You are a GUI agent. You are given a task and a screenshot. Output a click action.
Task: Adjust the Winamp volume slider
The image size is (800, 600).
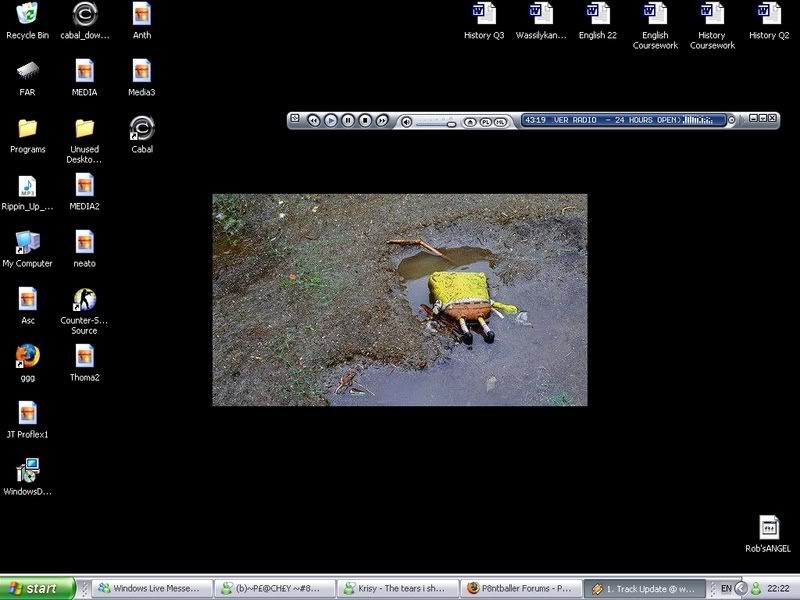[436, 124]
